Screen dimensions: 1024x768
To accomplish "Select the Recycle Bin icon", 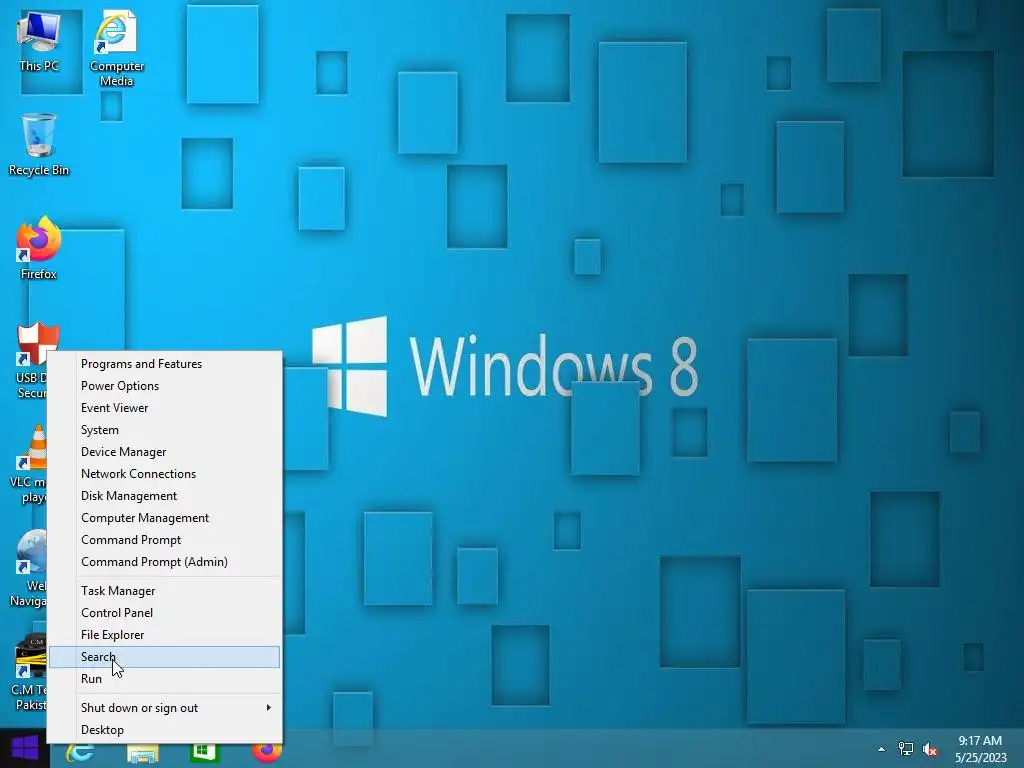I will [x=39, y=144].
